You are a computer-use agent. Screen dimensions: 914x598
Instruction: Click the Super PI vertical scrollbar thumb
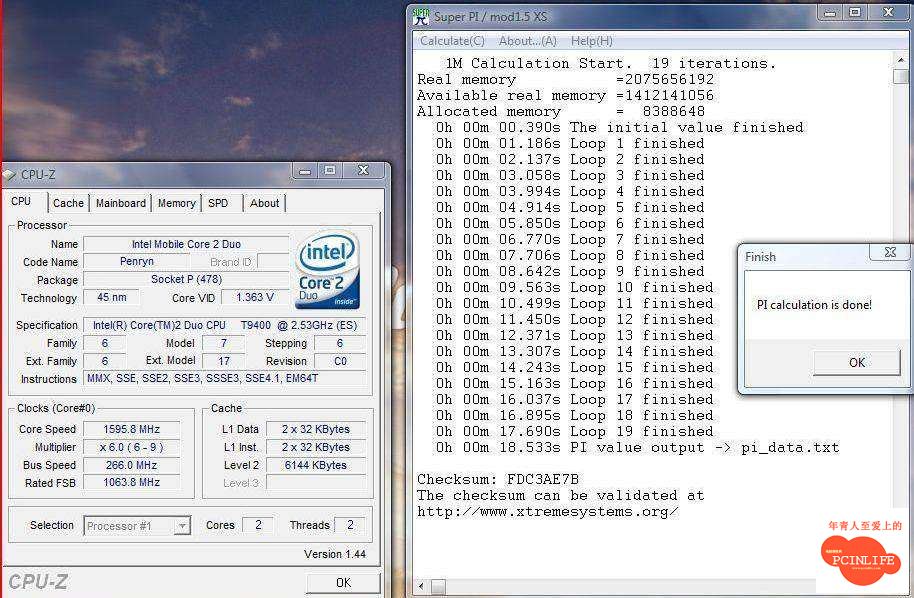tap(900, 76)
